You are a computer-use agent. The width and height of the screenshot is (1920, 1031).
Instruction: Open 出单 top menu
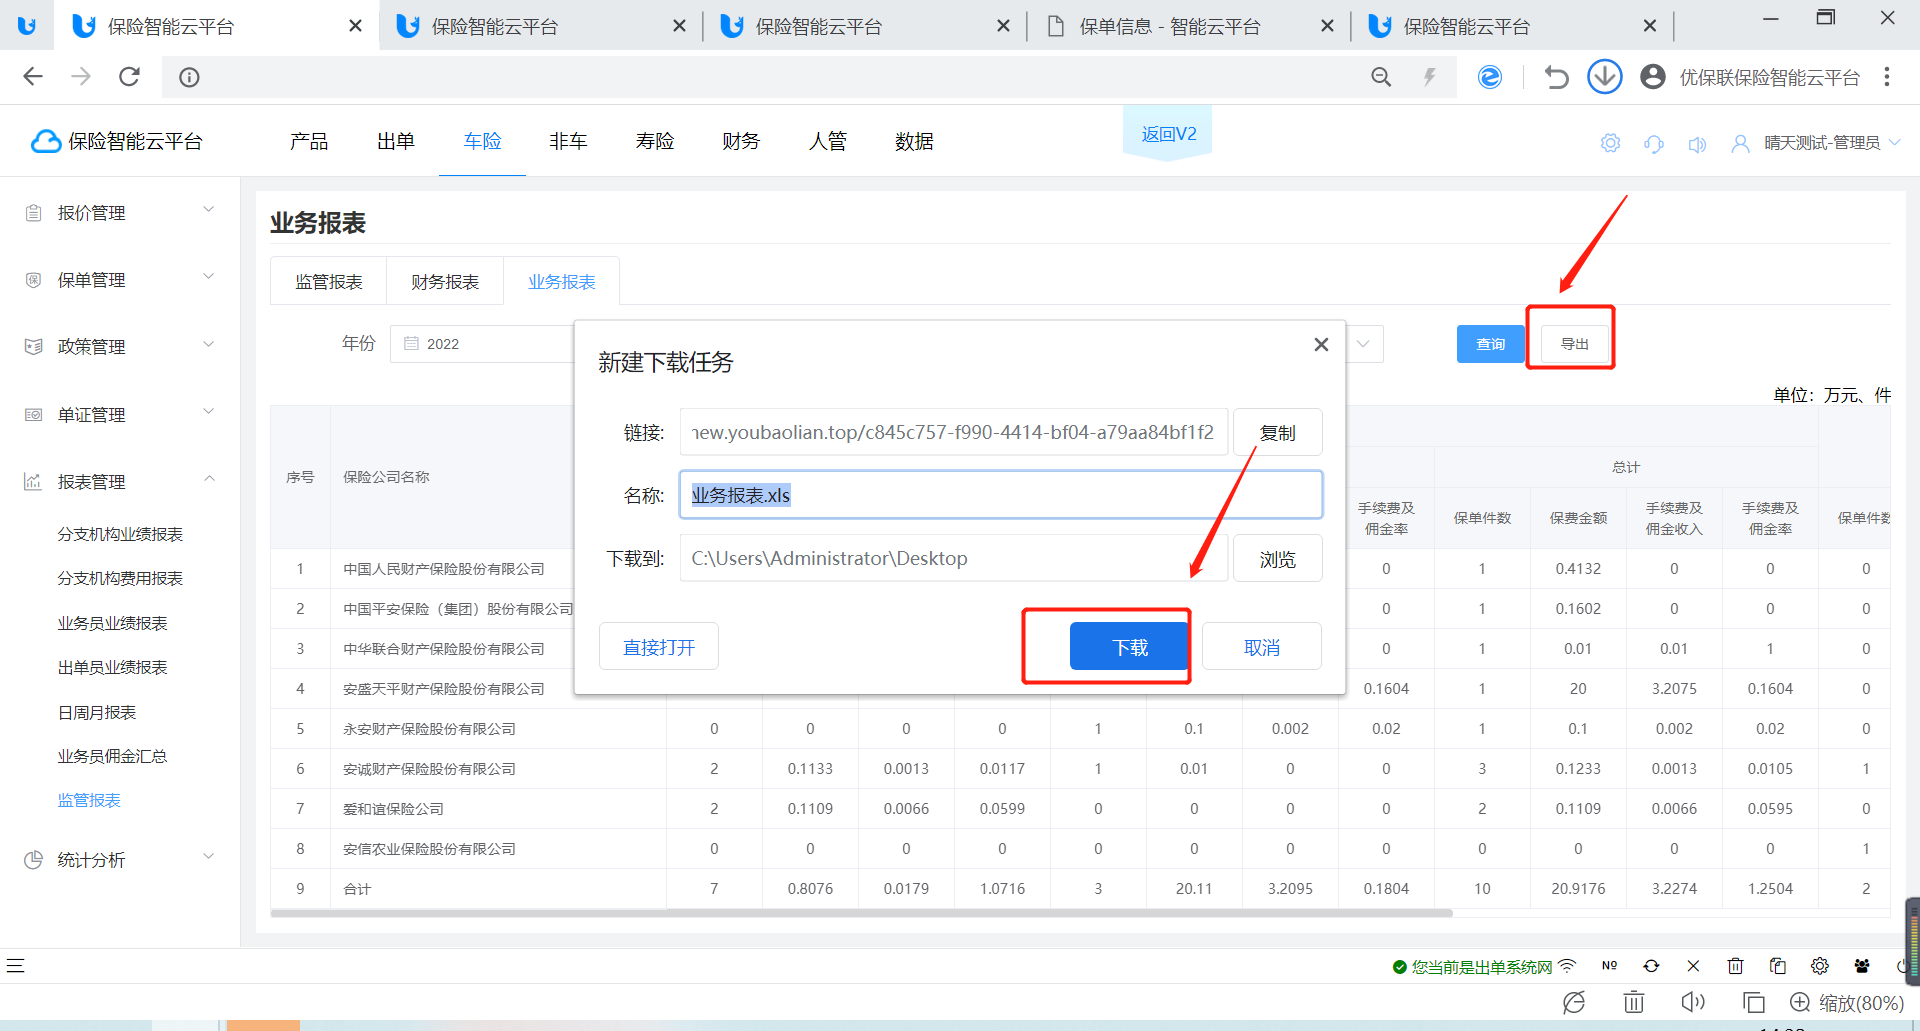(x=396, y=141)
